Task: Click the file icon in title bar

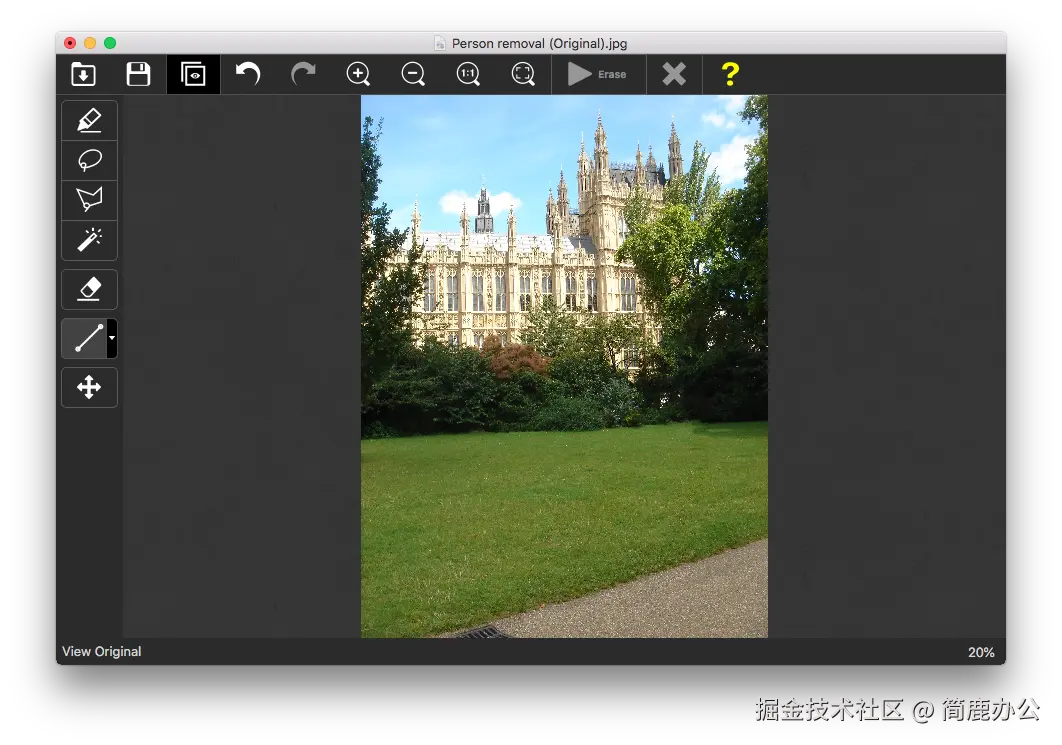Action: coord(440,43)
